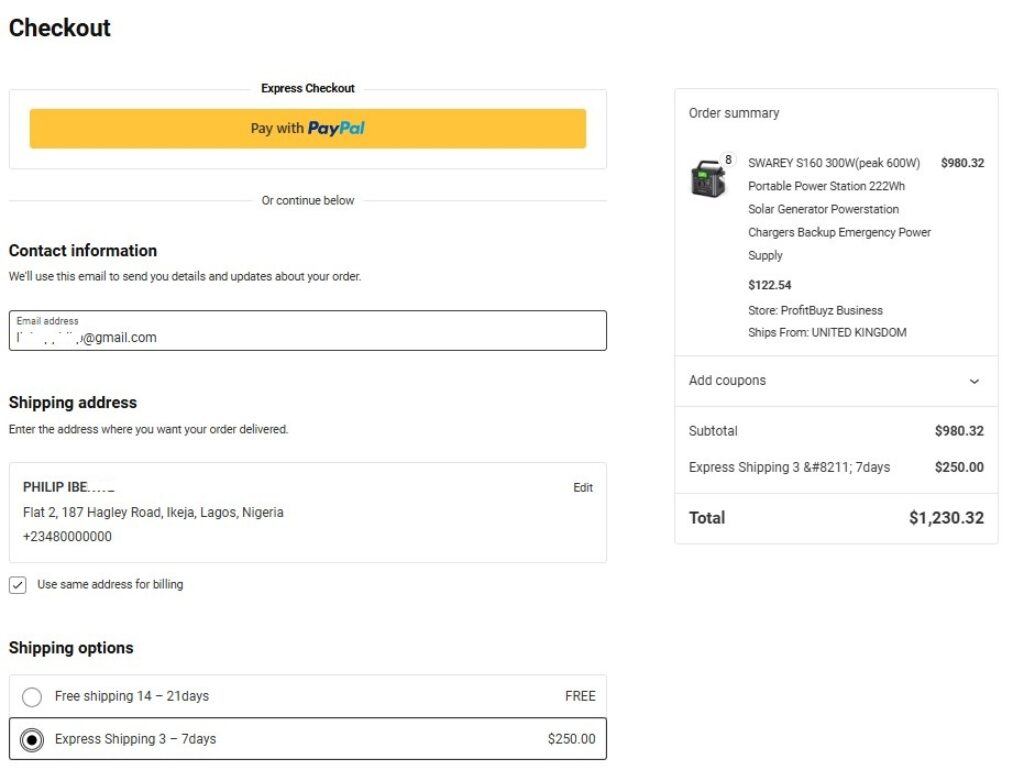Edit the shipping address
Screen dimensions: 1024x770
pos(582,488)
